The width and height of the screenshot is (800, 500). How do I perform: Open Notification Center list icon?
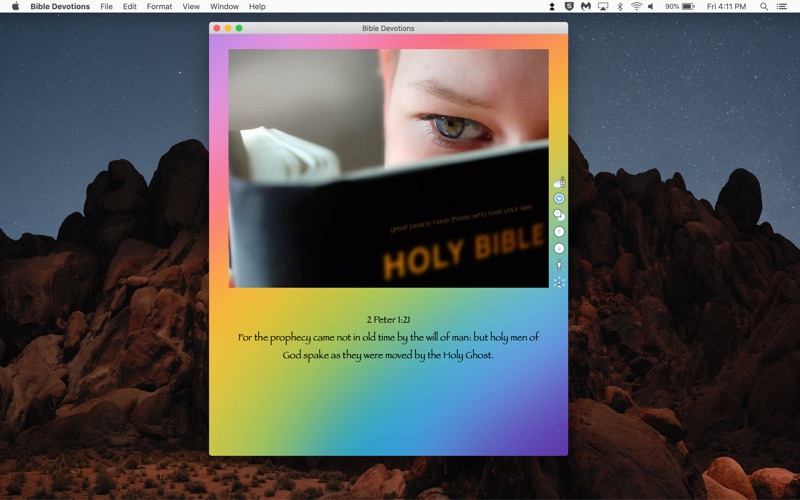[781, 6]
